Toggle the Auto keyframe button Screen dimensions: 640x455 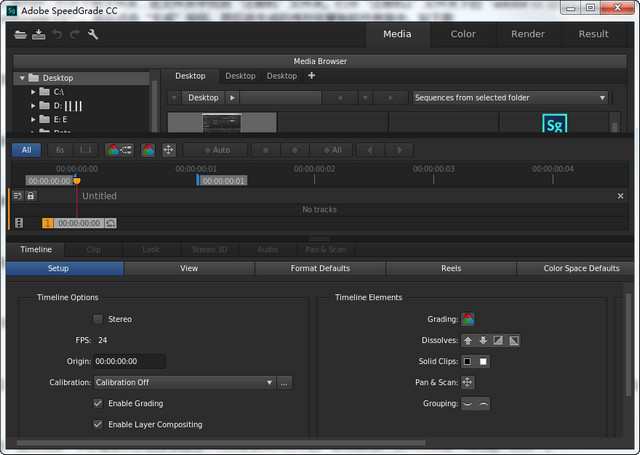coord(215,150)
